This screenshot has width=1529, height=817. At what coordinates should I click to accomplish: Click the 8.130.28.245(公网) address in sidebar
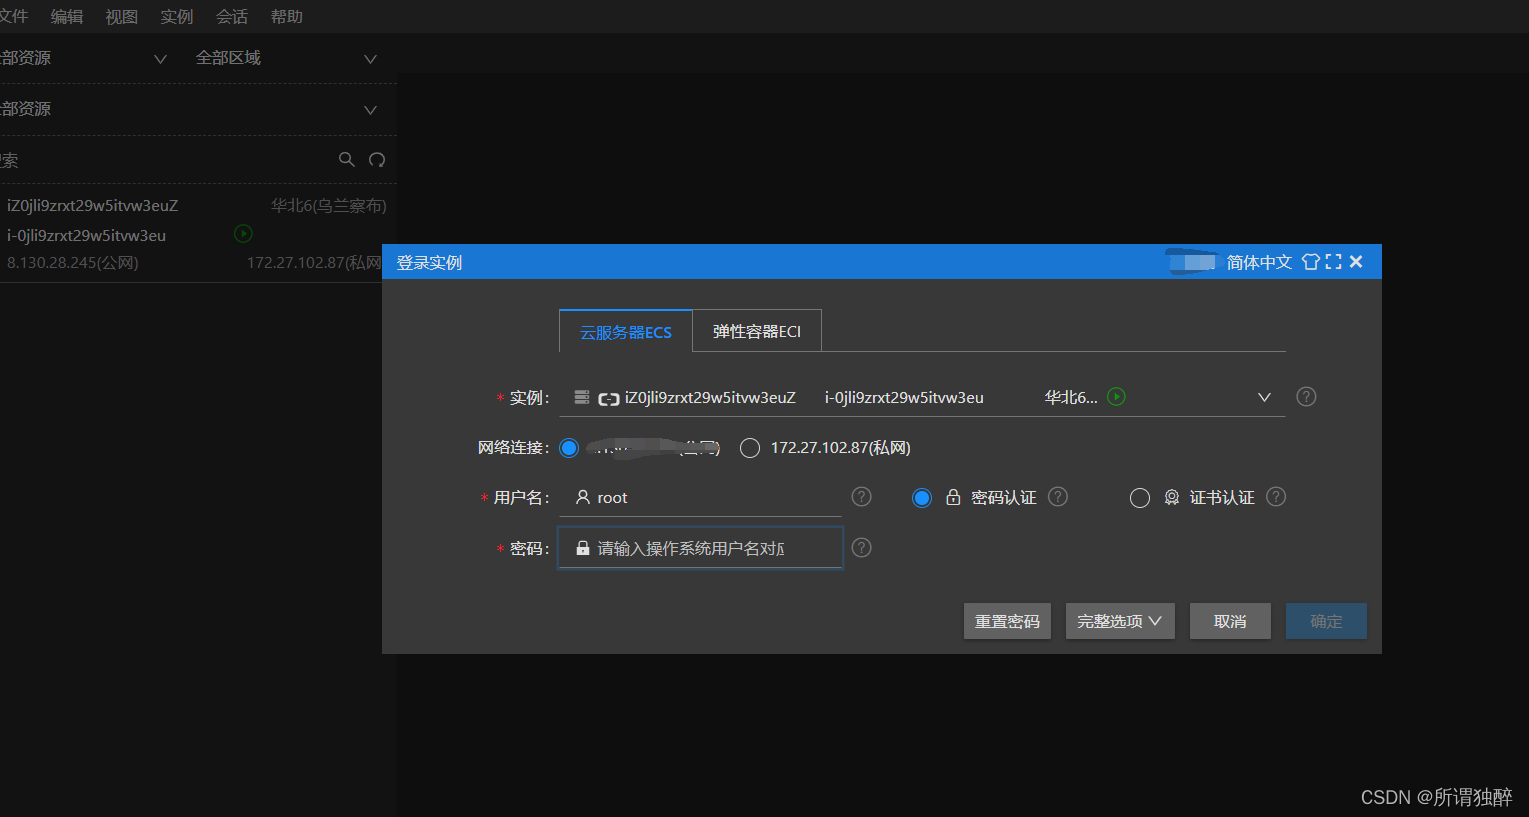pyautogui.click(x=72, y=263)
